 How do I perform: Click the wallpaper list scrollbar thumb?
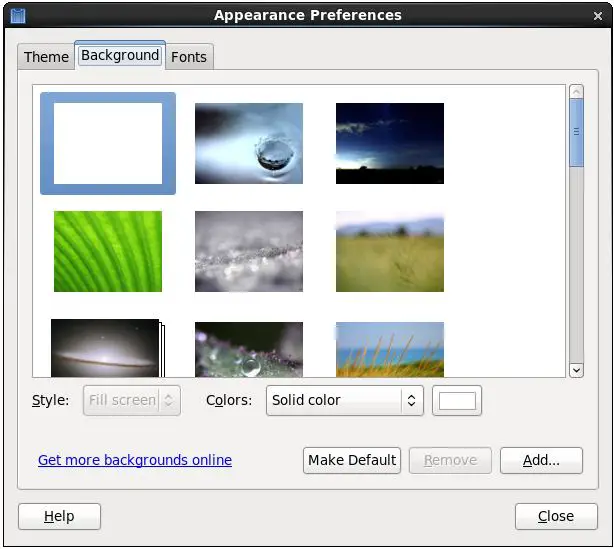pos(576,133)
